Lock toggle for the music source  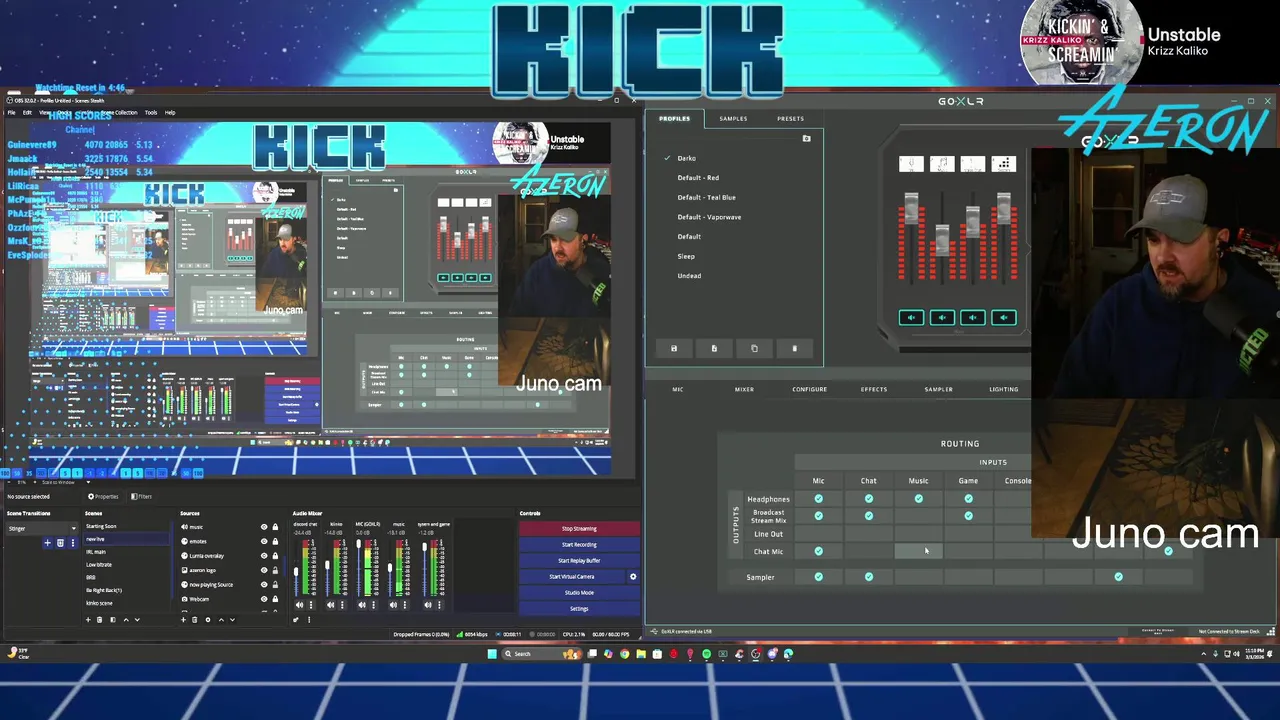(x=275, y=527)
